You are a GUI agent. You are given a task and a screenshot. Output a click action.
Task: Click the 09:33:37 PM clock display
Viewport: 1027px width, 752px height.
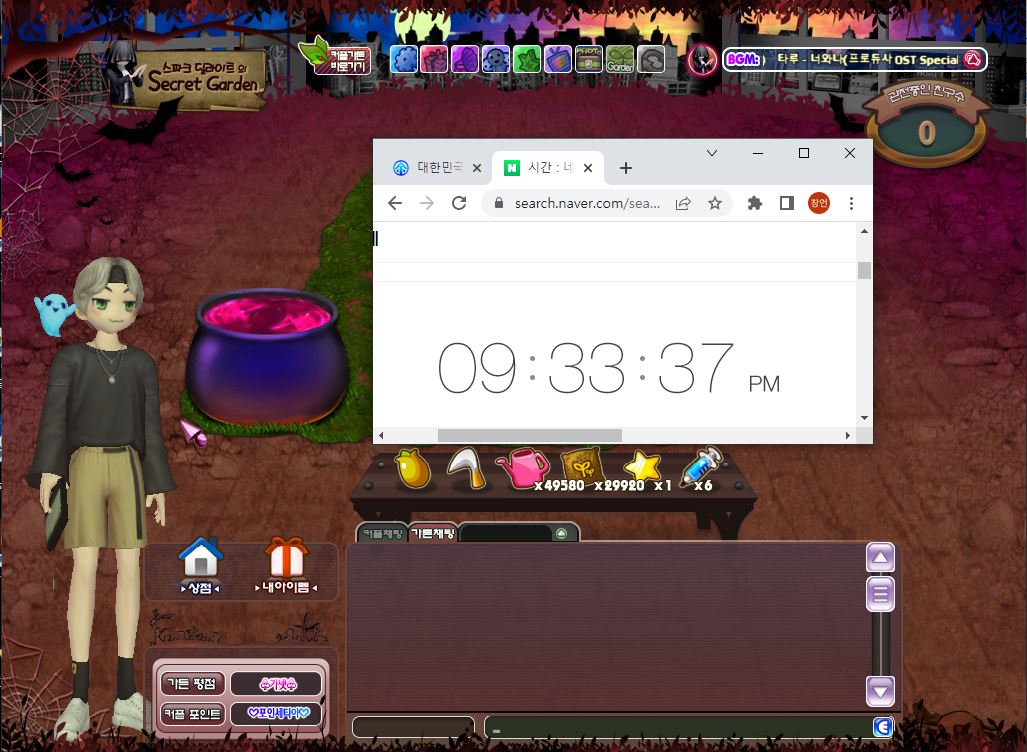(x=608, y=368)
